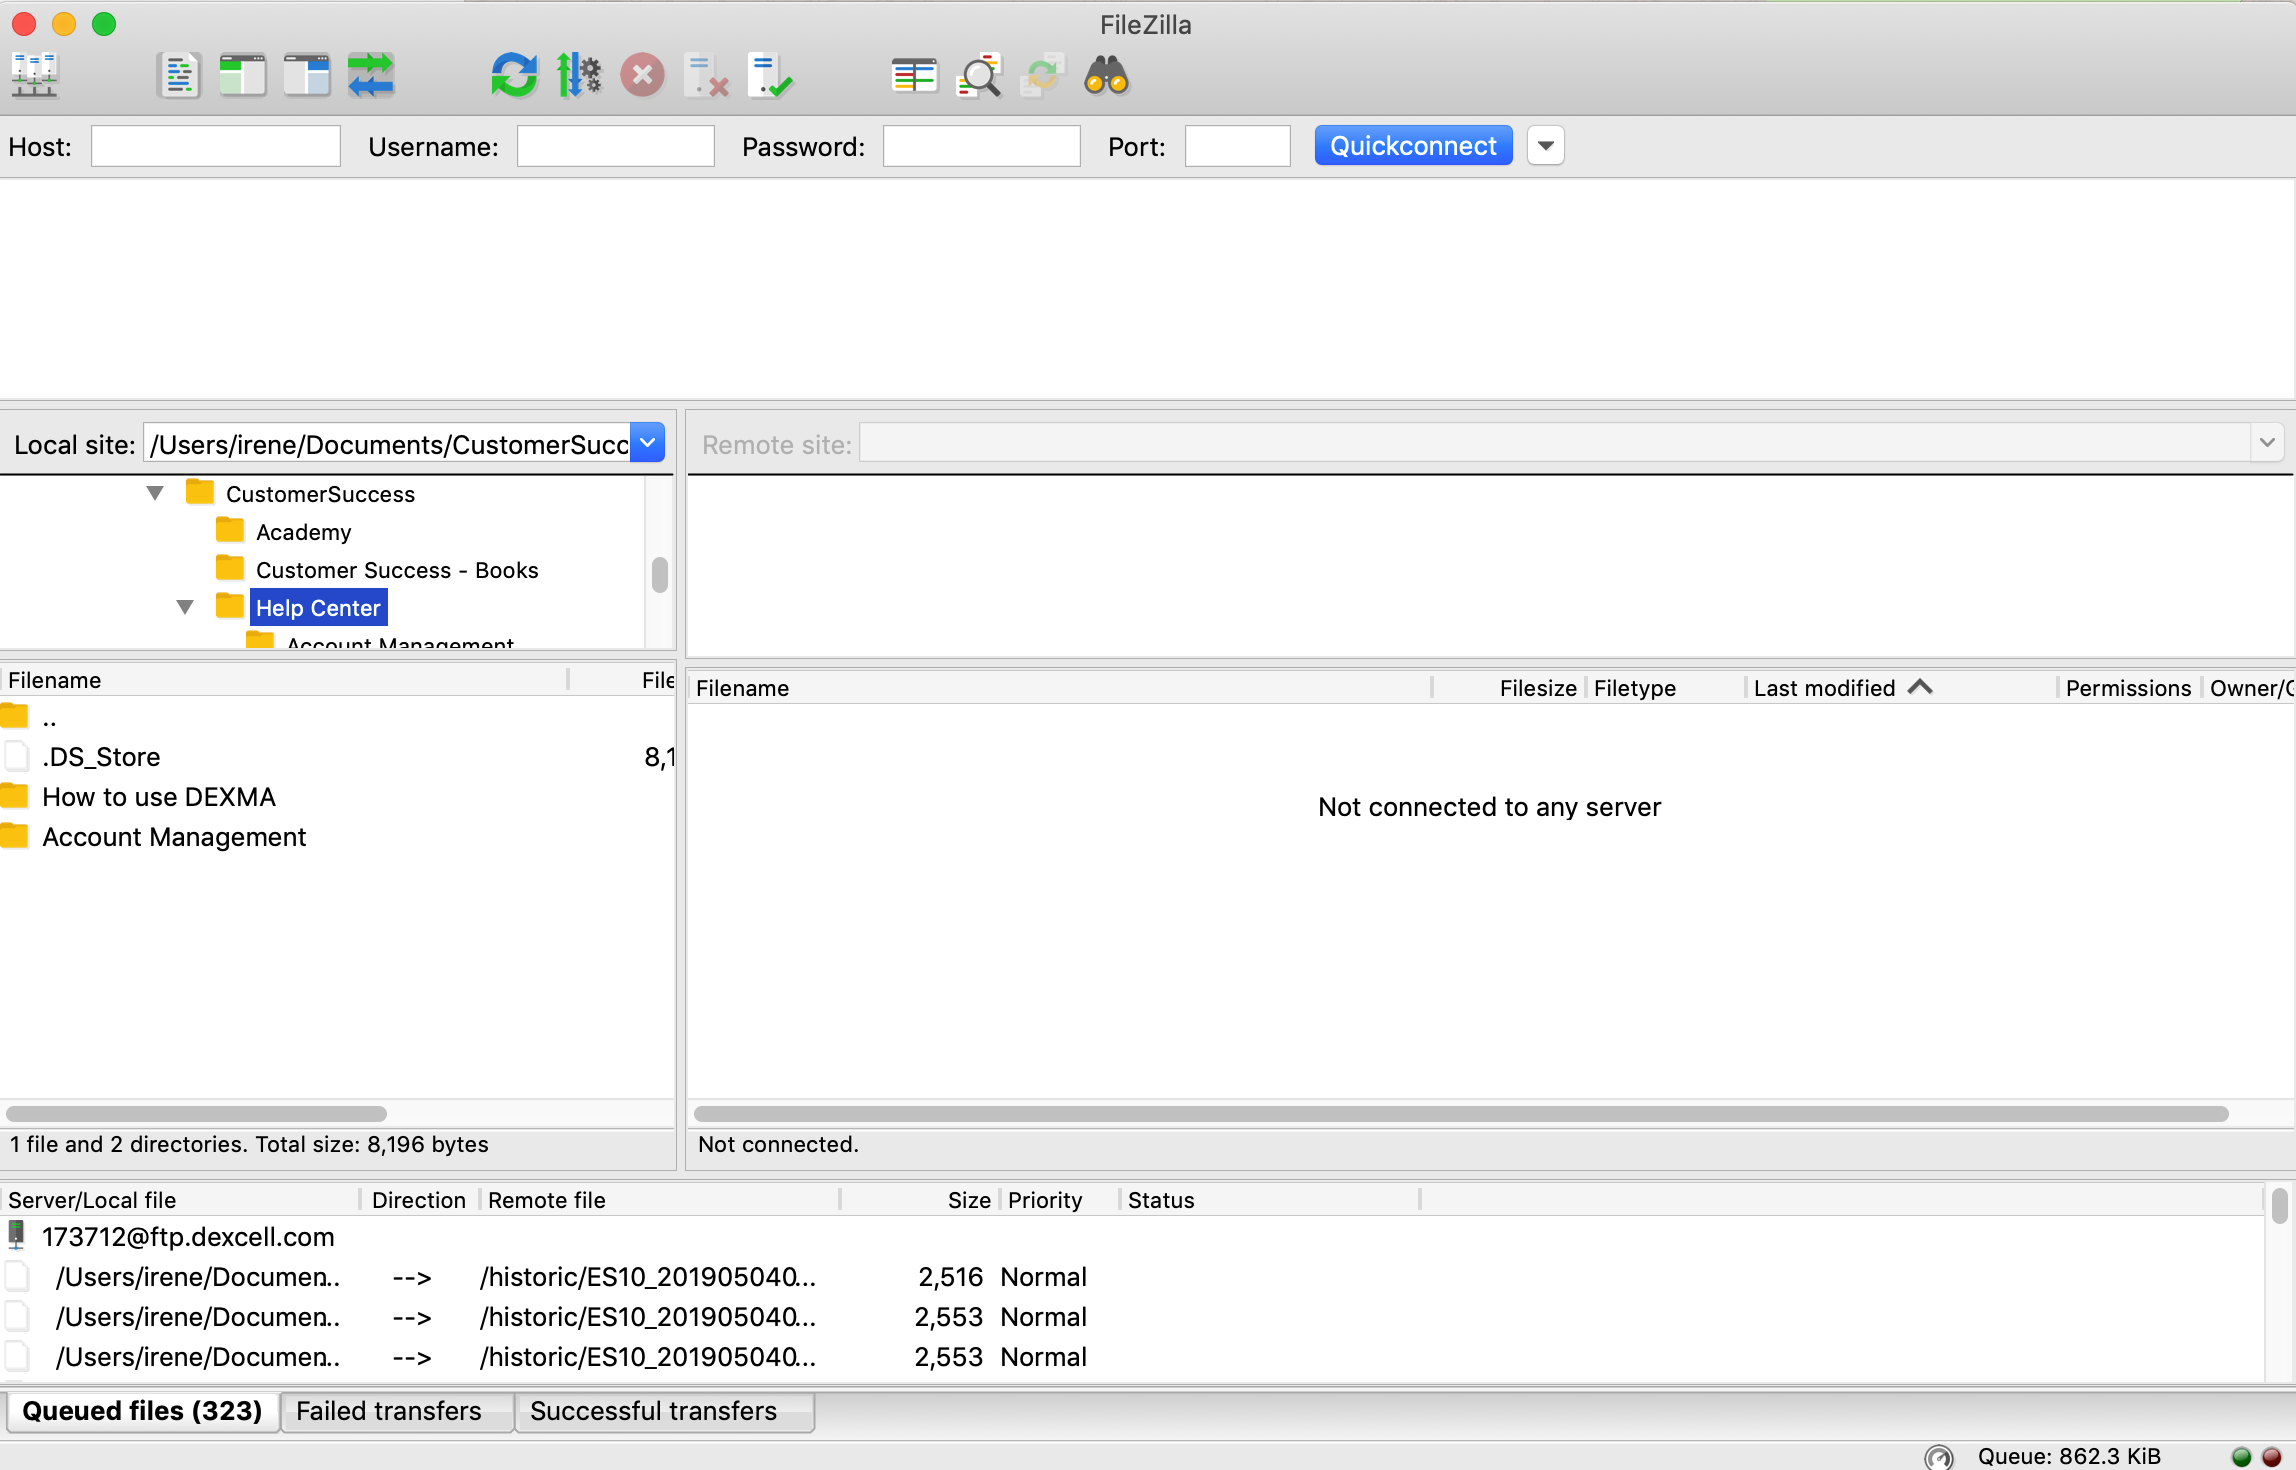The width and height of the screenshot is (2296, 1470).
Task: Toggle directory comparison magnifier icon
Action: pos(979,76)
